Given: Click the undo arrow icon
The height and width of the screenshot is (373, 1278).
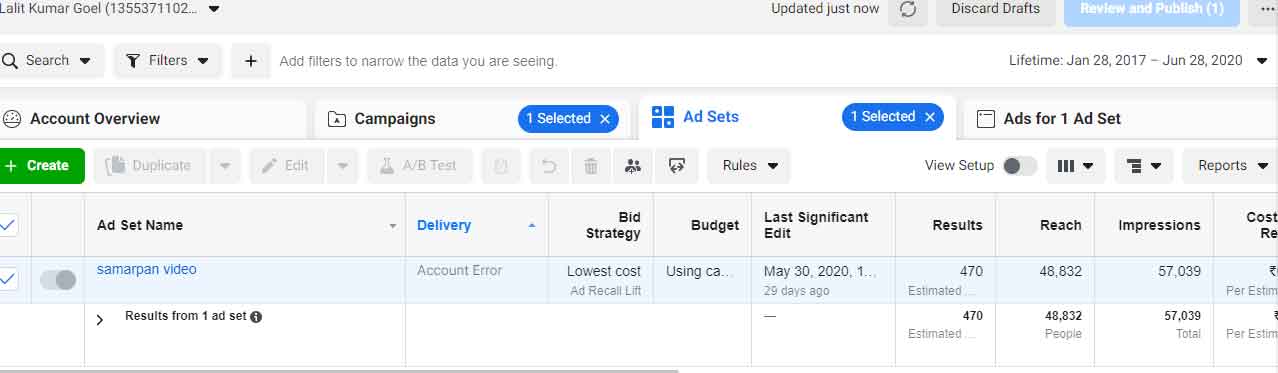Looking at the screenshot, I should click(x=549, y=166).
